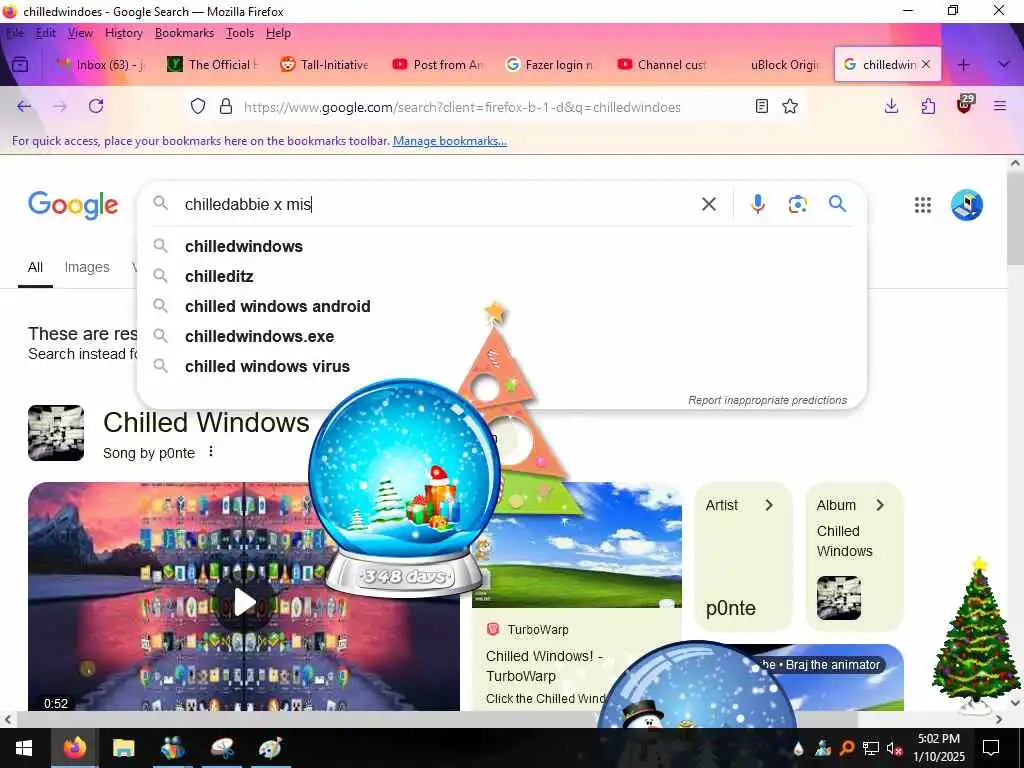Start Google voice search microphone
This screenshot has height=768, width=1024.
758,204
